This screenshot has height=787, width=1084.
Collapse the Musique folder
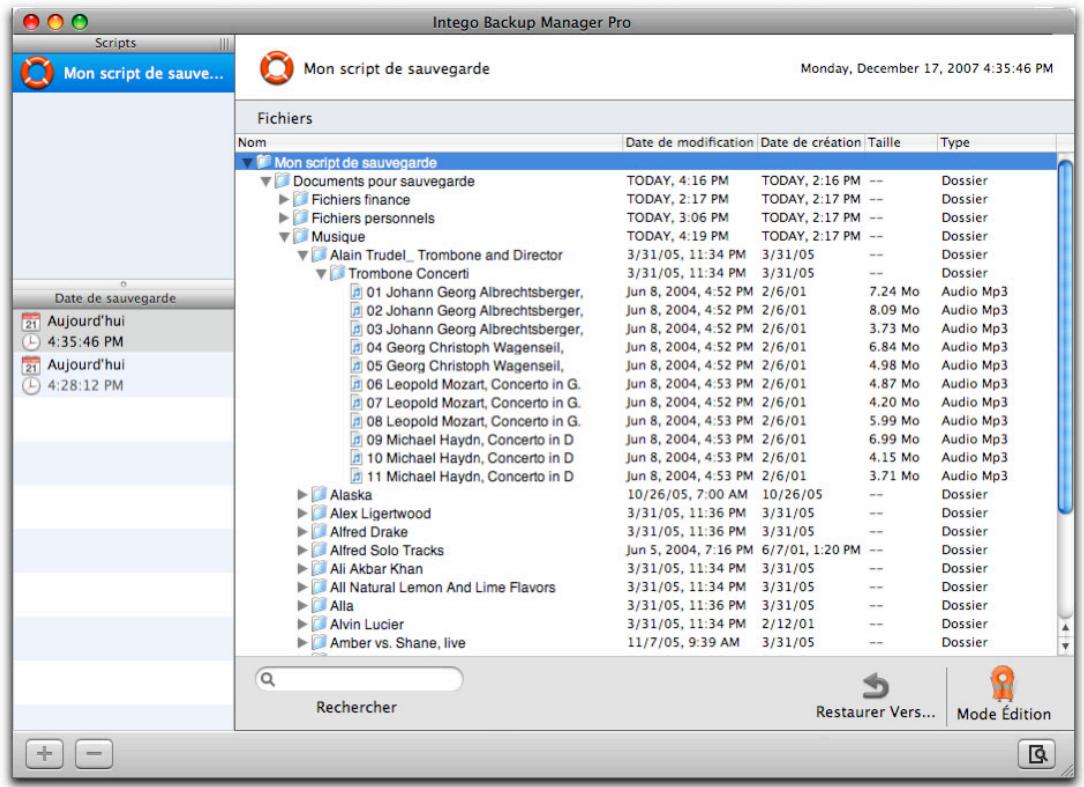point(284,237)
